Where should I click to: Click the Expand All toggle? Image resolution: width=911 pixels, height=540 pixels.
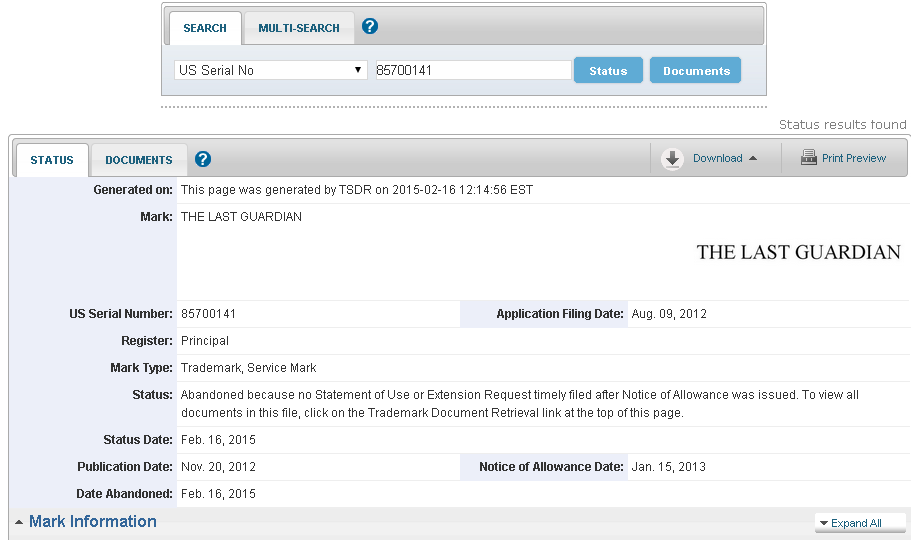point(860,523)
